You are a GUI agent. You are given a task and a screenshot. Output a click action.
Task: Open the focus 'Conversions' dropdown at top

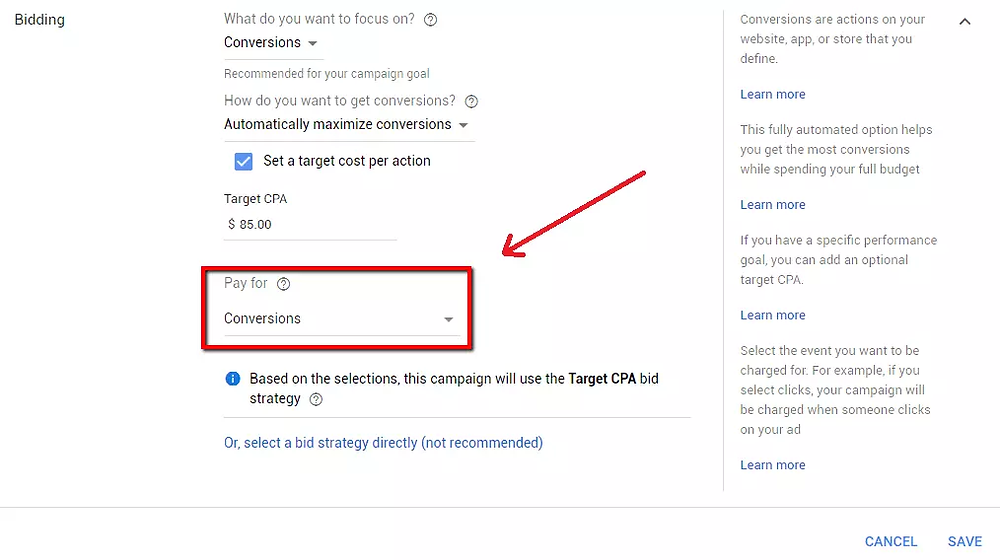pos(271,43)
